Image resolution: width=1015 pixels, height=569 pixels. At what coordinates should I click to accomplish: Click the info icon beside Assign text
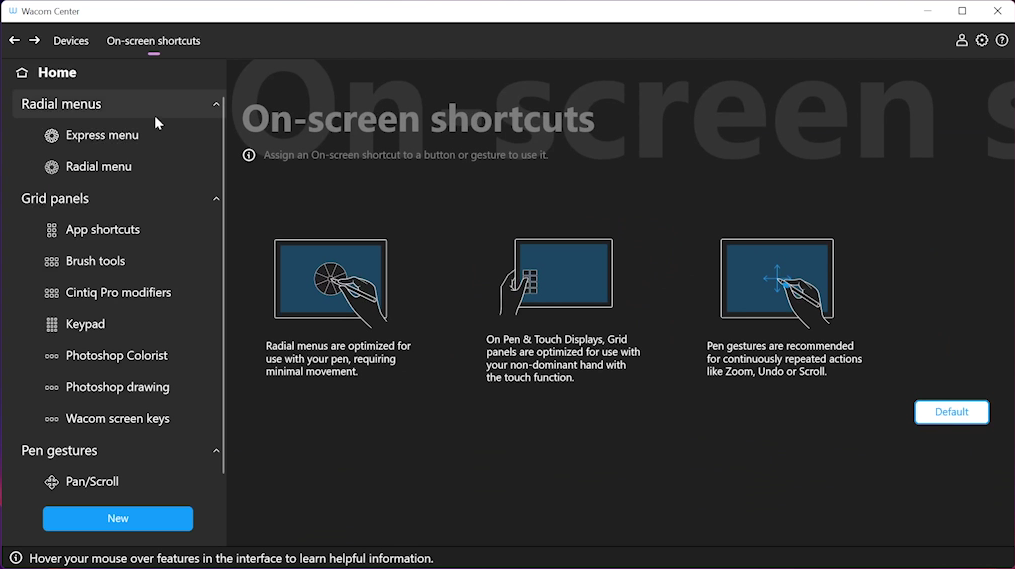pyautogui.click(x=249, y=155)
